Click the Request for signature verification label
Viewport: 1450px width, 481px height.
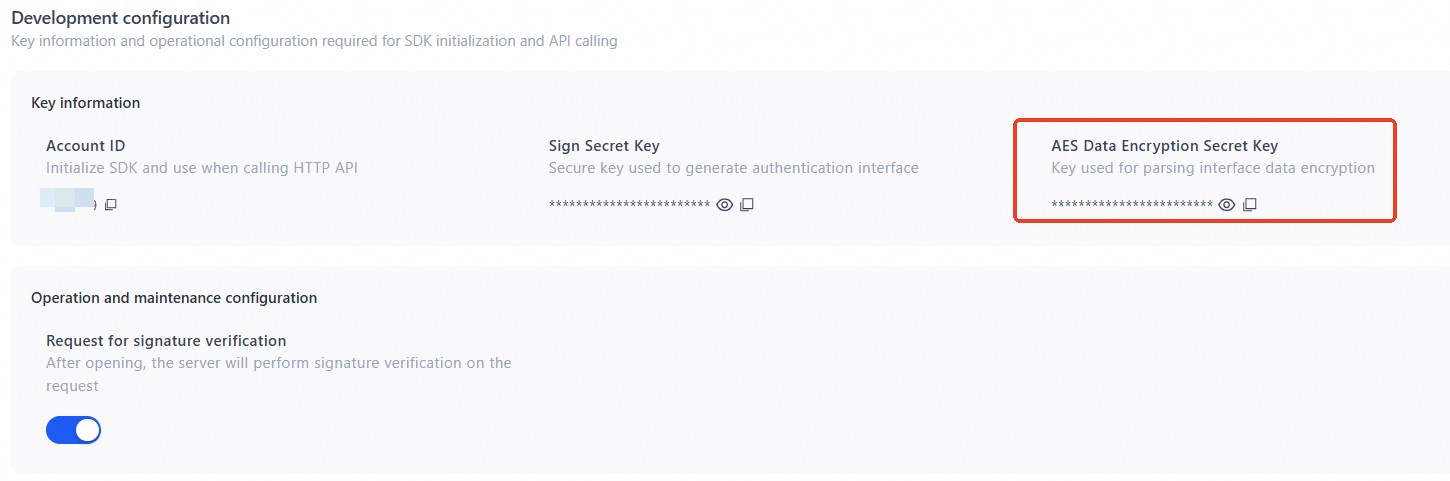[166, 341]
